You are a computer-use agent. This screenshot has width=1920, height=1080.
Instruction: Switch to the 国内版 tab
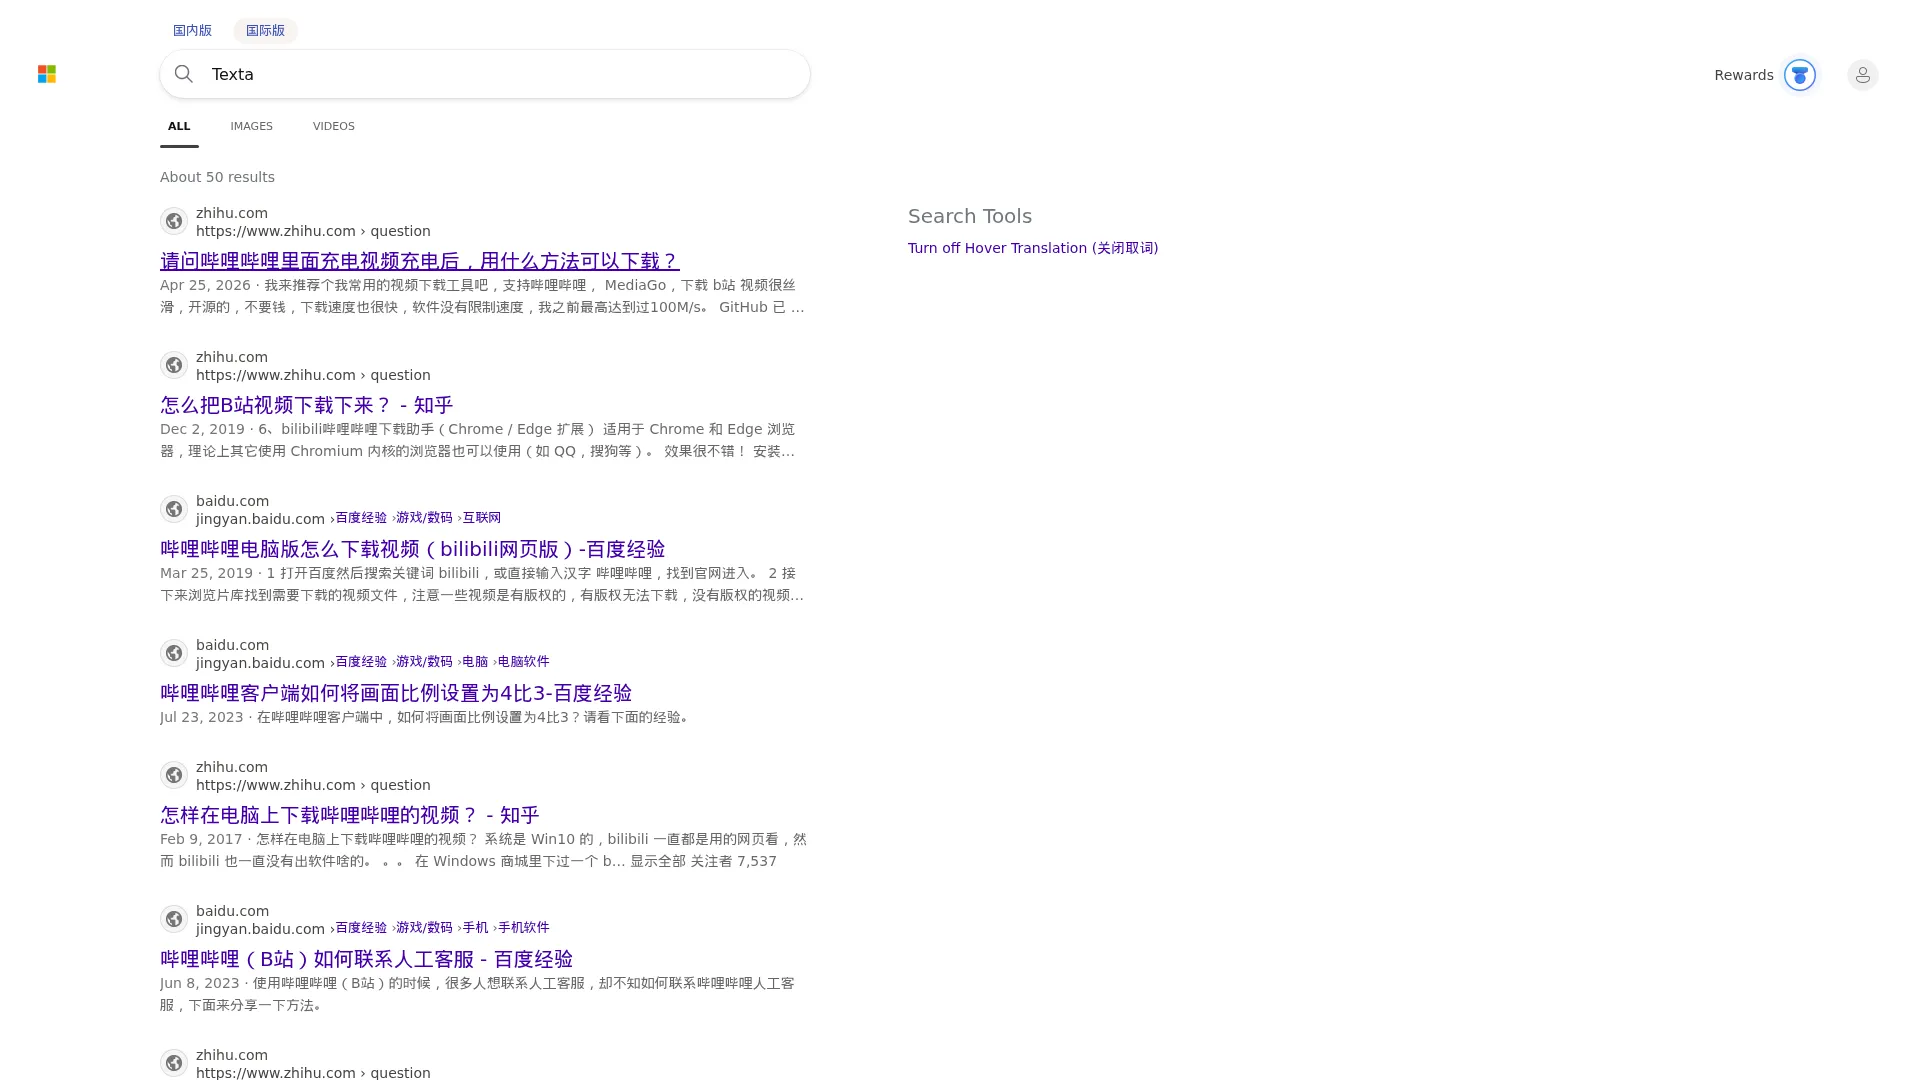point(192,30)
